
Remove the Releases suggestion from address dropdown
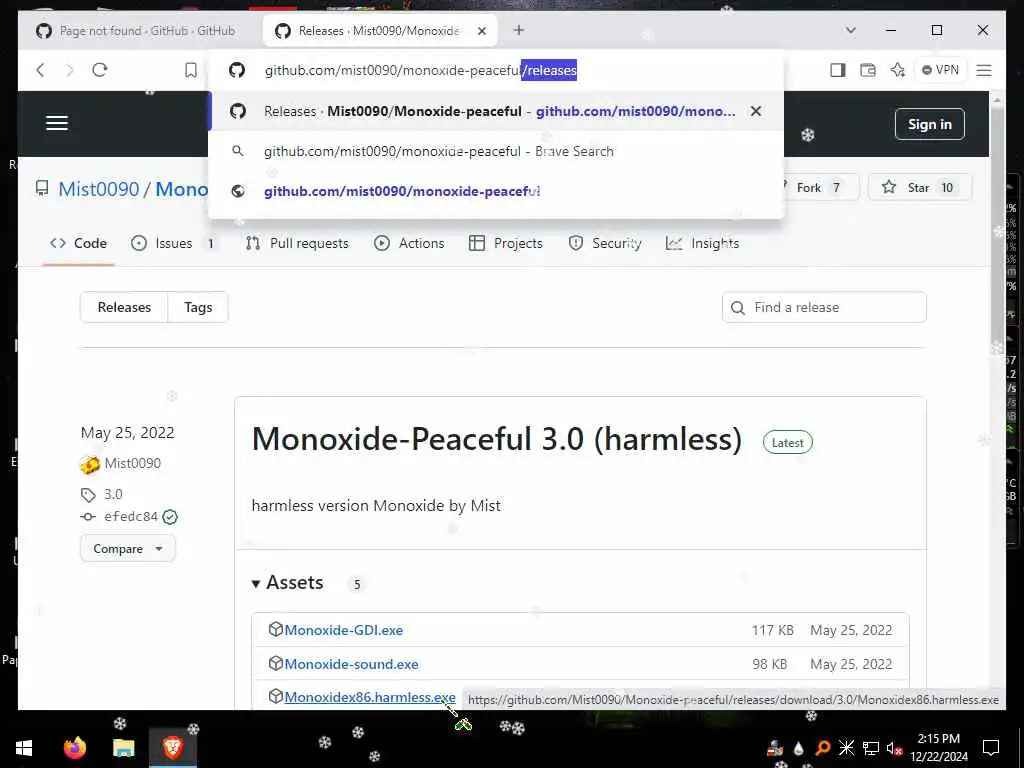(x=756, y=111)
